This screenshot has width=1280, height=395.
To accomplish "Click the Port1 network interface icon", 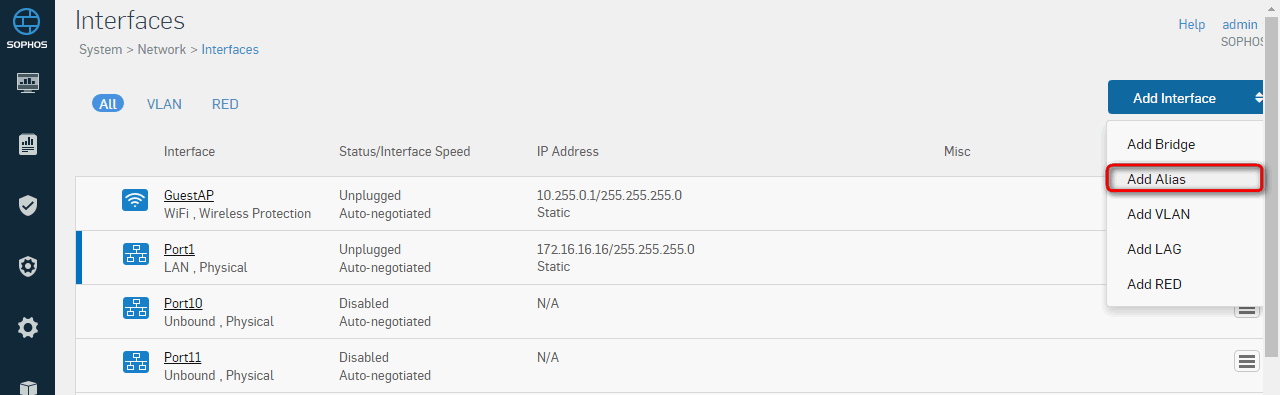I will coord(135,254).
